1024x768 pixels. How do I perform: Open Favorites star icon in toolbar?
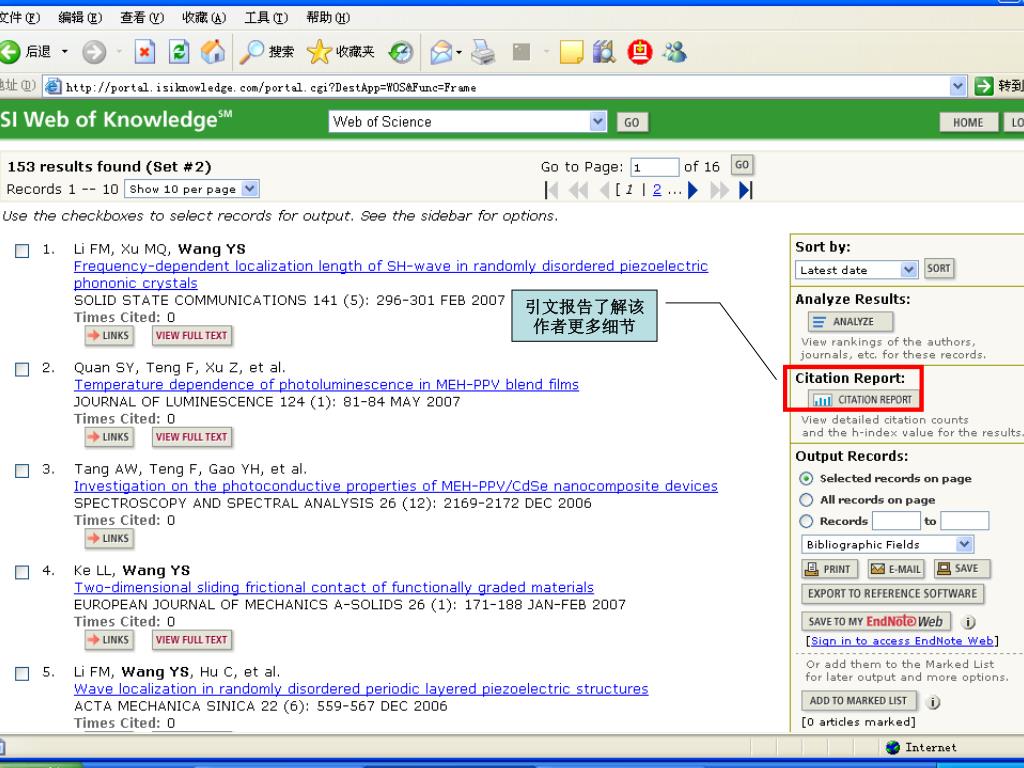(x=319, y=52)
